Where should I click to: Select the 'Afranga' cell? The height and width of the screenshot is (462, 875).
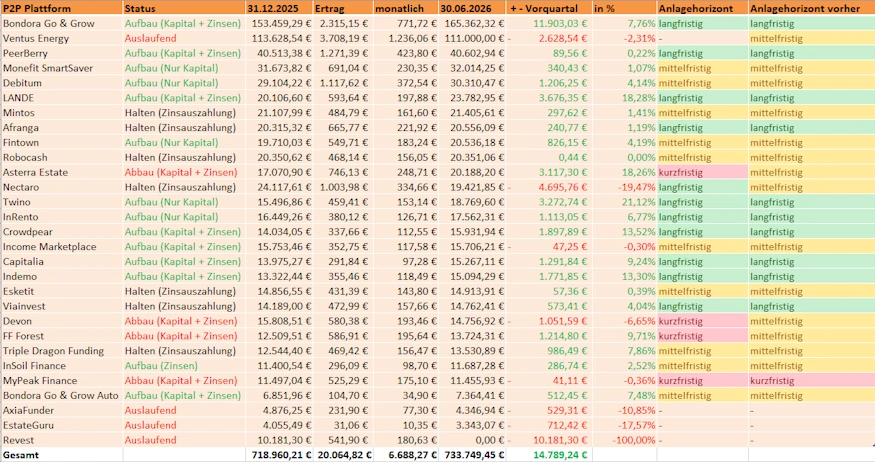[x=61, y=128]
